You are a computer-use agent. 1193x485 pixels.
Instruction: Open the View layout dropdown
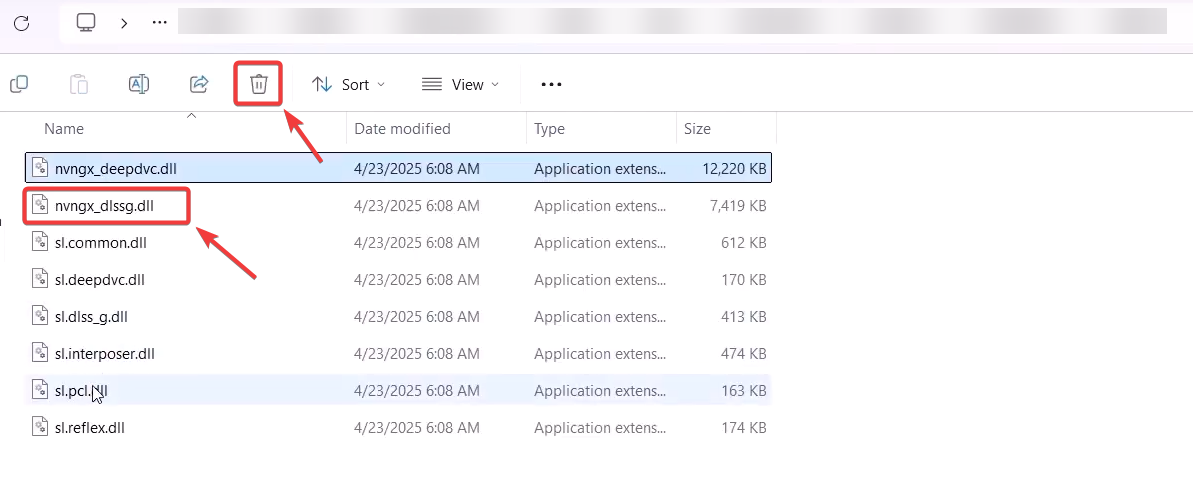coord(460,85)
